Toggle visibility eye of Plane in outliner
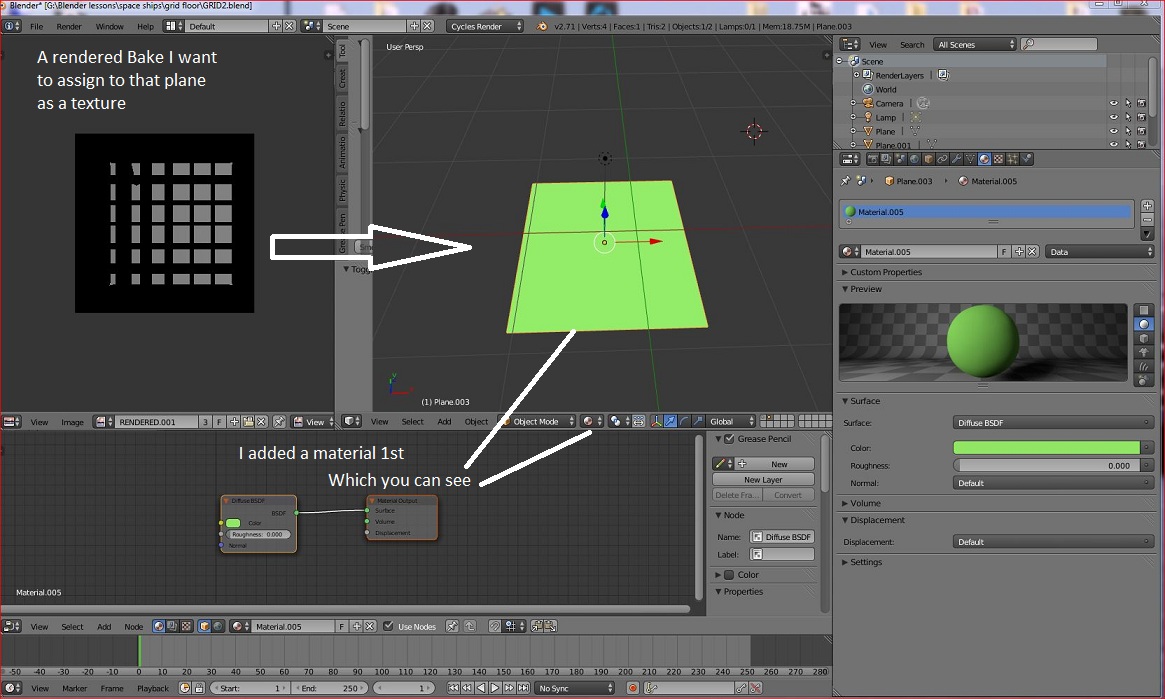The width and height of the screenshot is (1165, 699). click(1114, 131)
